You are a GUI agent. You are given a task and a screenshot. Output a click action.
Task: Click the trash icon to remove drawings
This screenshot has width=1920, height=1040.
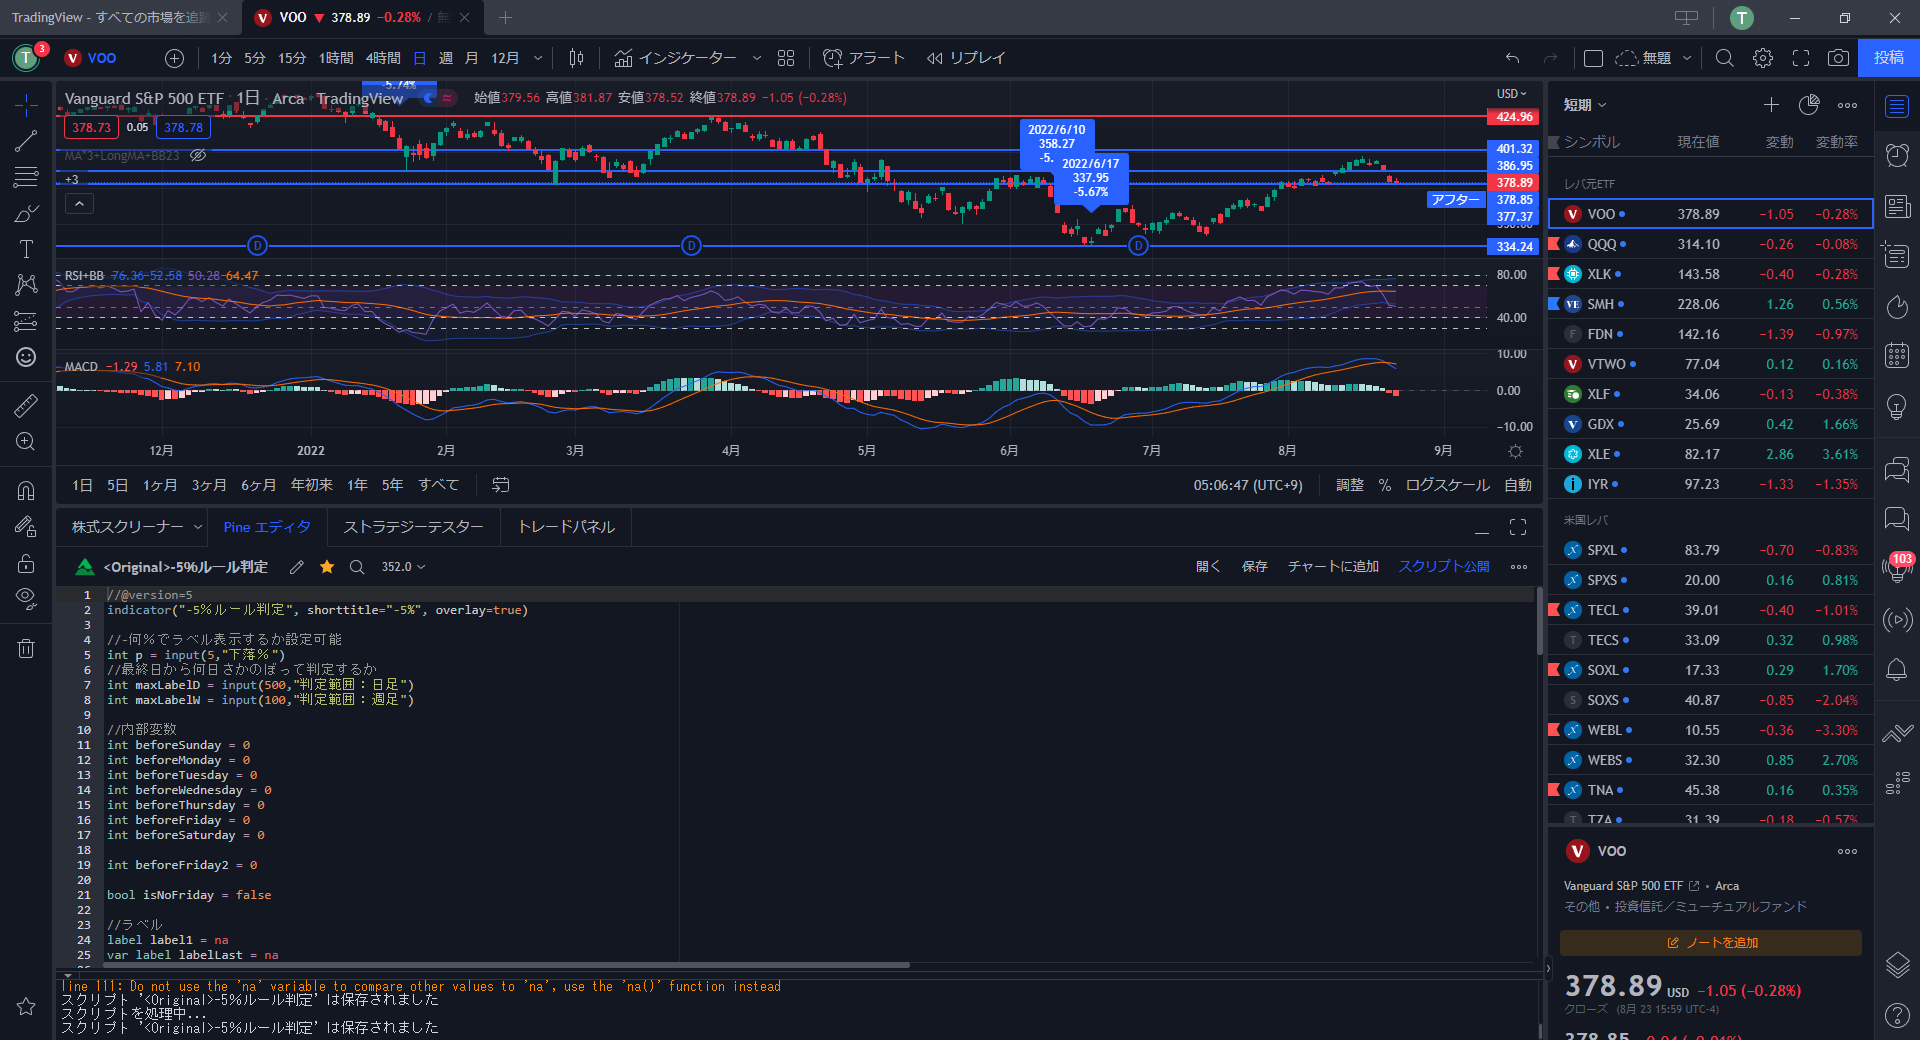pos(26,648)
